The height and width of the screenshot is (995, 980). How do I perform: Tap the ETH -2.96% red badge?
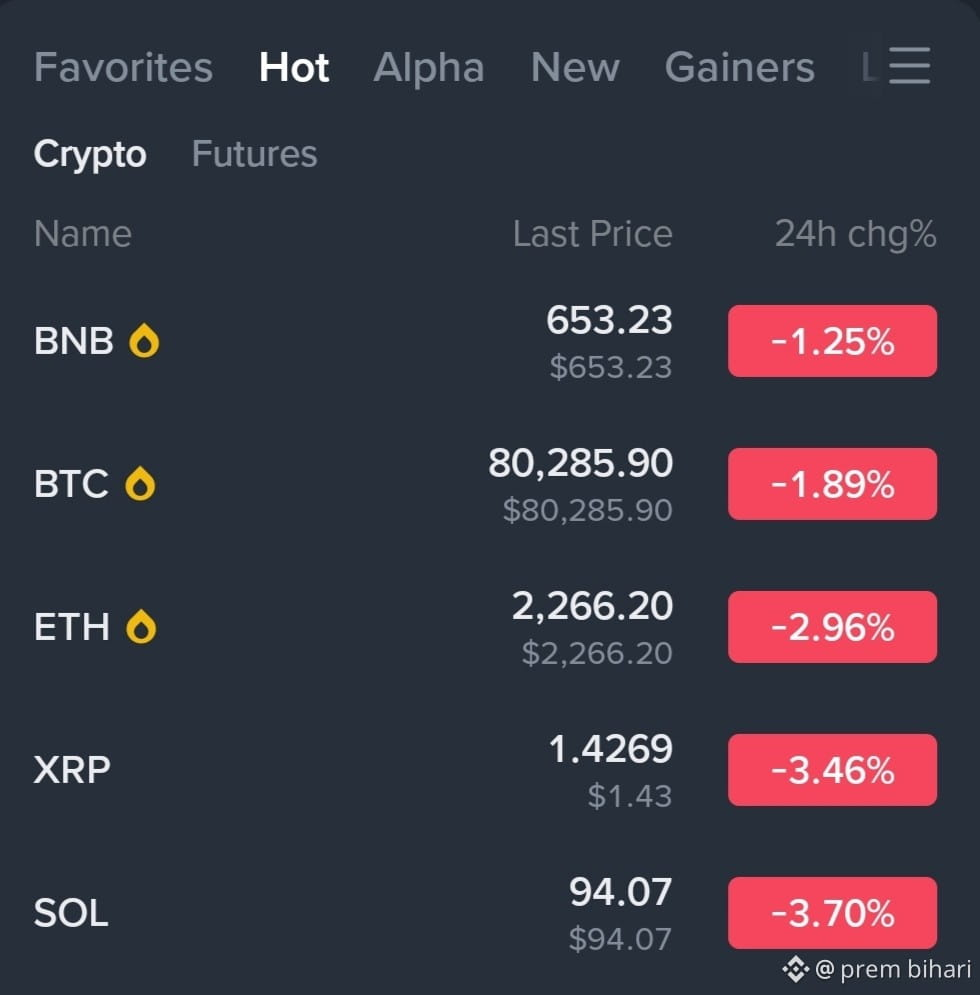[832, 627]
